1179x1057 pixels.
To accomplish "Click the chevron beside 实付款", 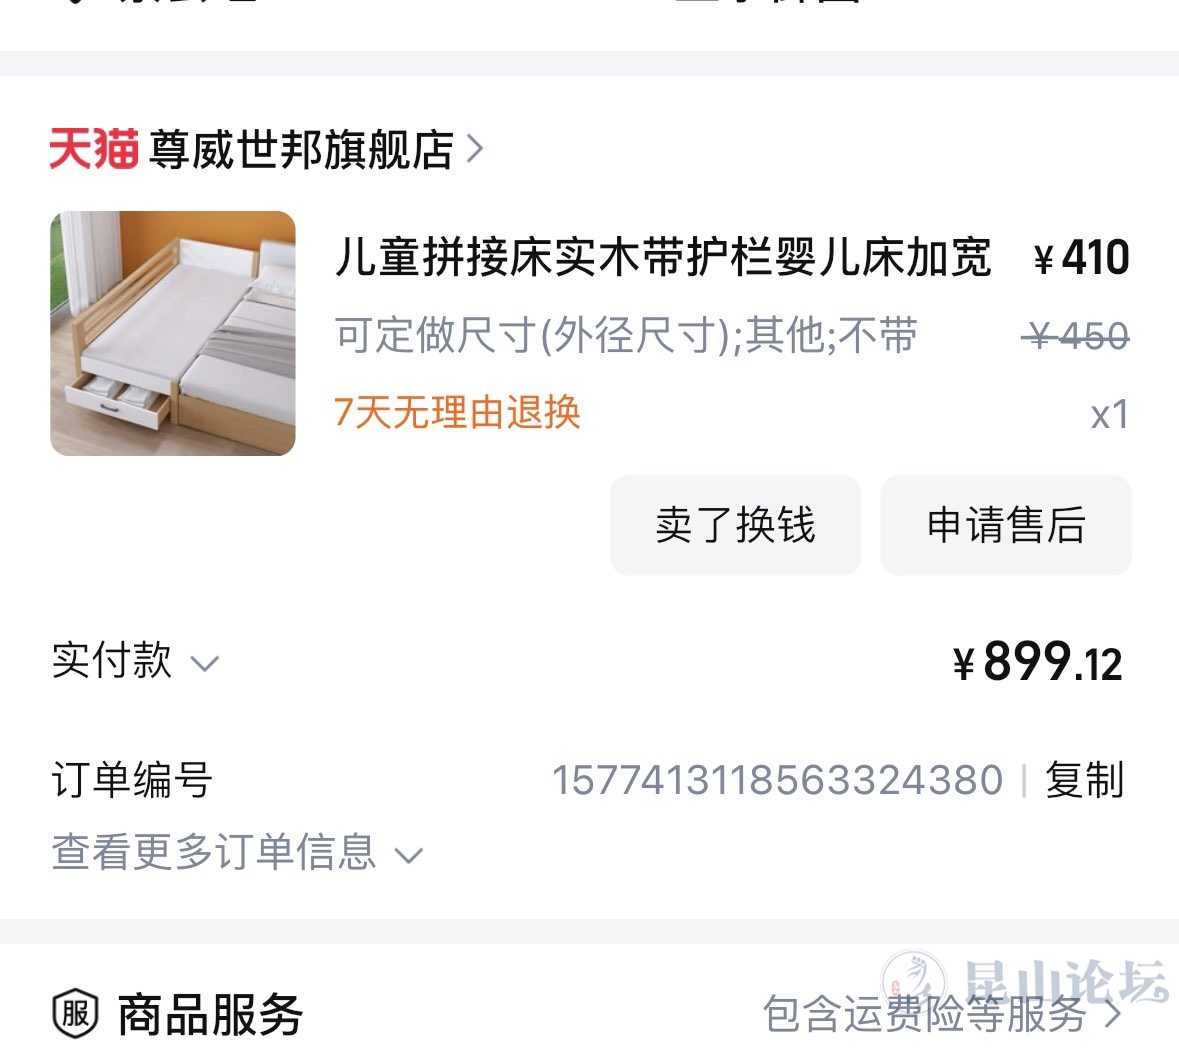I will [x=205, y=664].
